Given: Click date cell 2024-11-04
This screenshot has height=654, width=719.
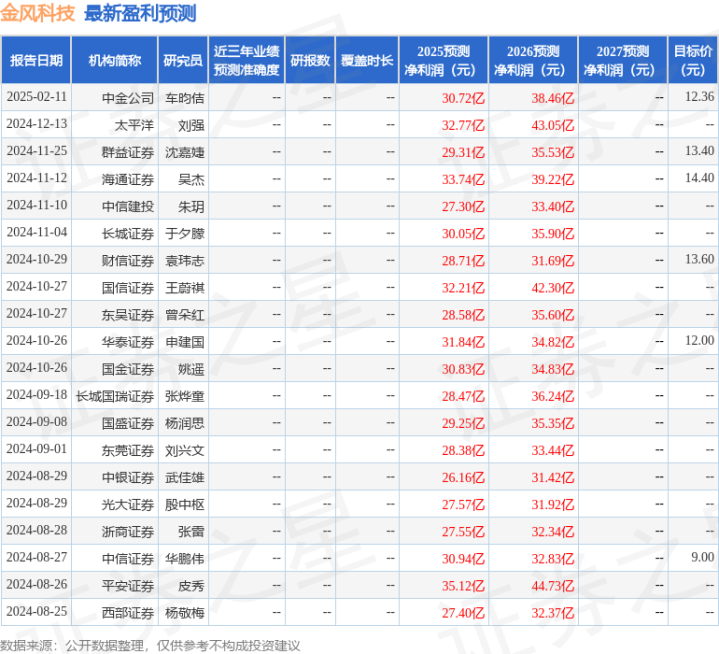Looking at the screenshot, I should (x=37, y=232).
